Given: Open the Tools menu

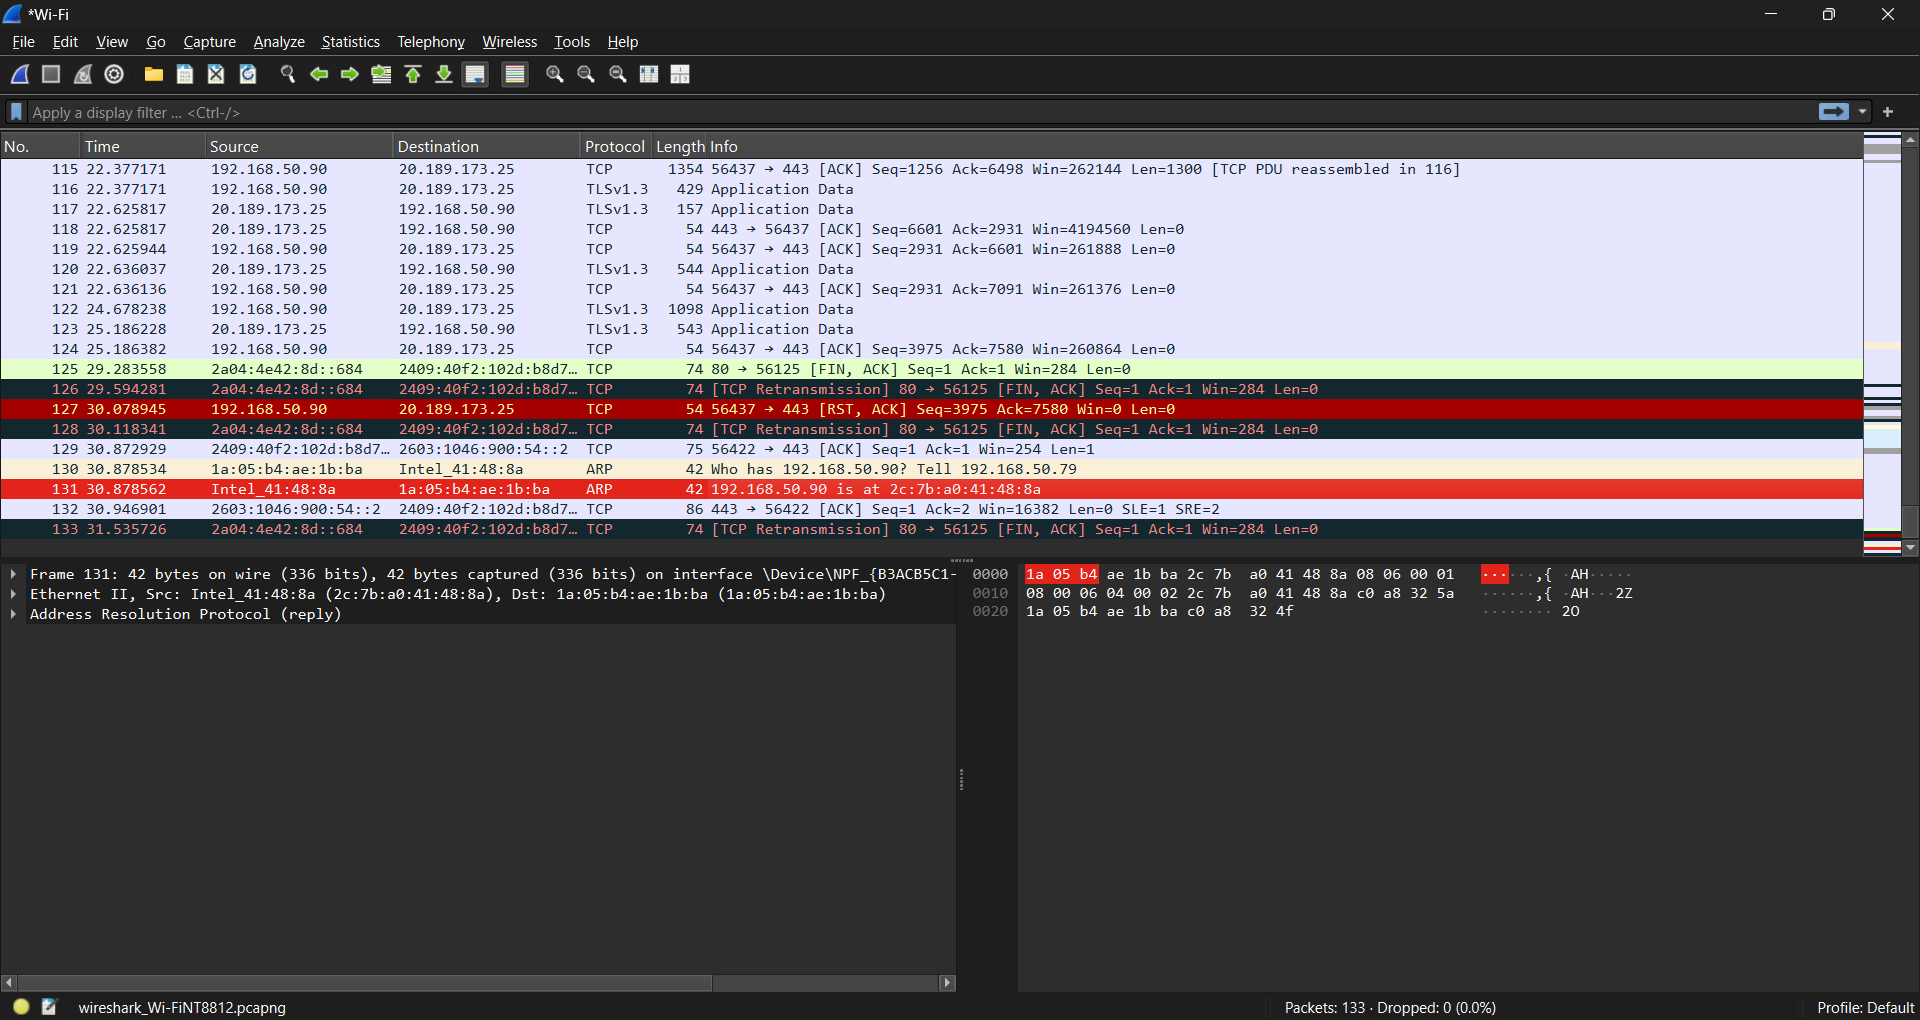Looking at the screenshot, I should coord(572,42).
